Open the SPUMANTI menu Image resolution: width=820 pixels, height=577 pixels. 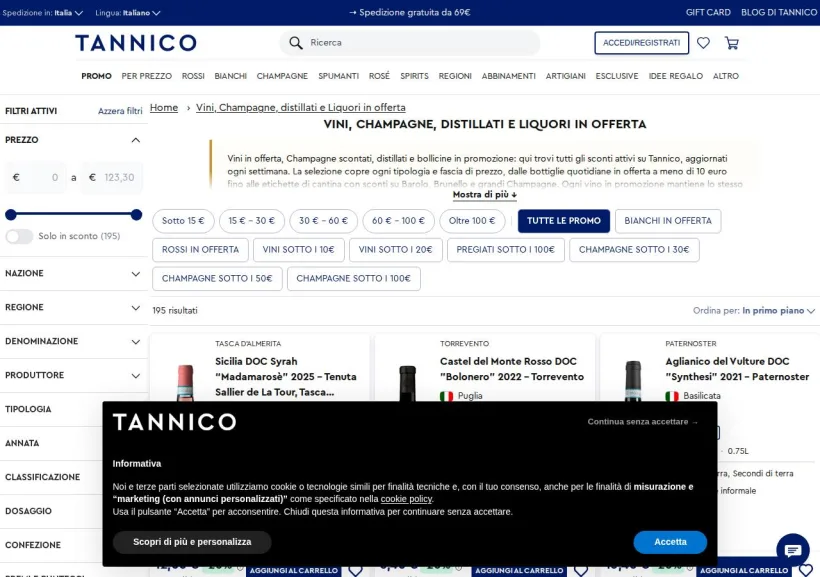click(x=338, y=76)
